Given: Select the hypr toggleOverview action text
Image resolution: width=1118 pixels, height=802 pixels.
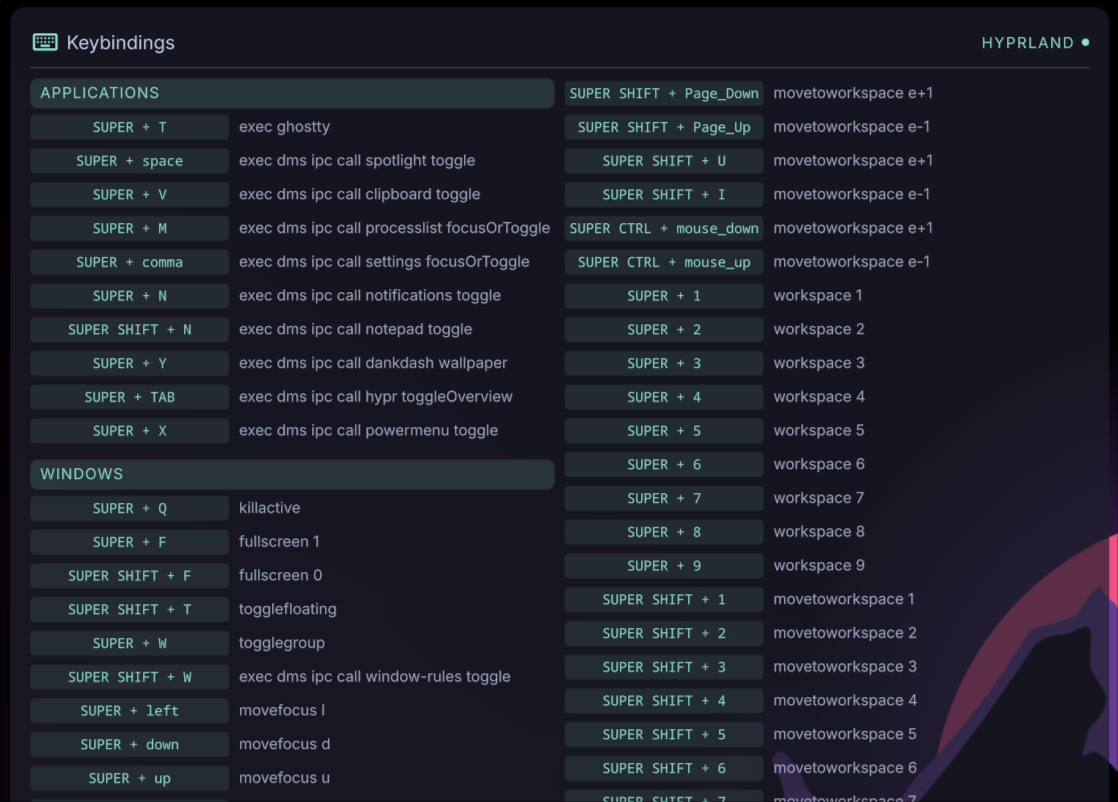Looking at the screenshot, I should pyautogui.click(x=376, y=396).
